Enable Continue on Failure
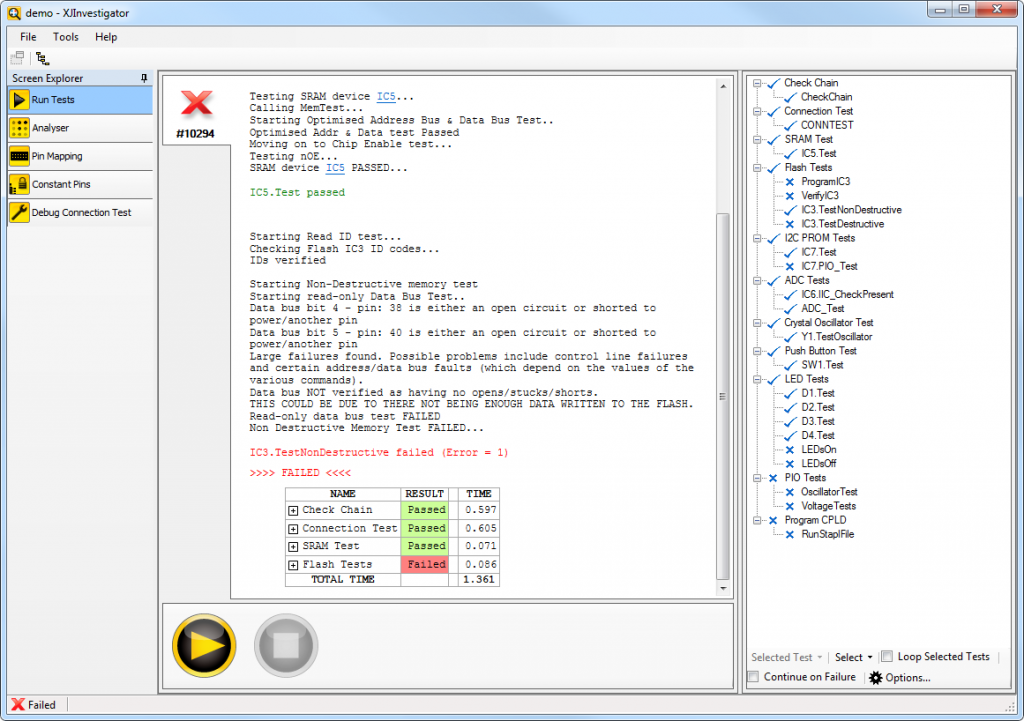Image resolution: width=1024 pixels, height=721 pixels. pyautogui.click(x=753, y=677)
